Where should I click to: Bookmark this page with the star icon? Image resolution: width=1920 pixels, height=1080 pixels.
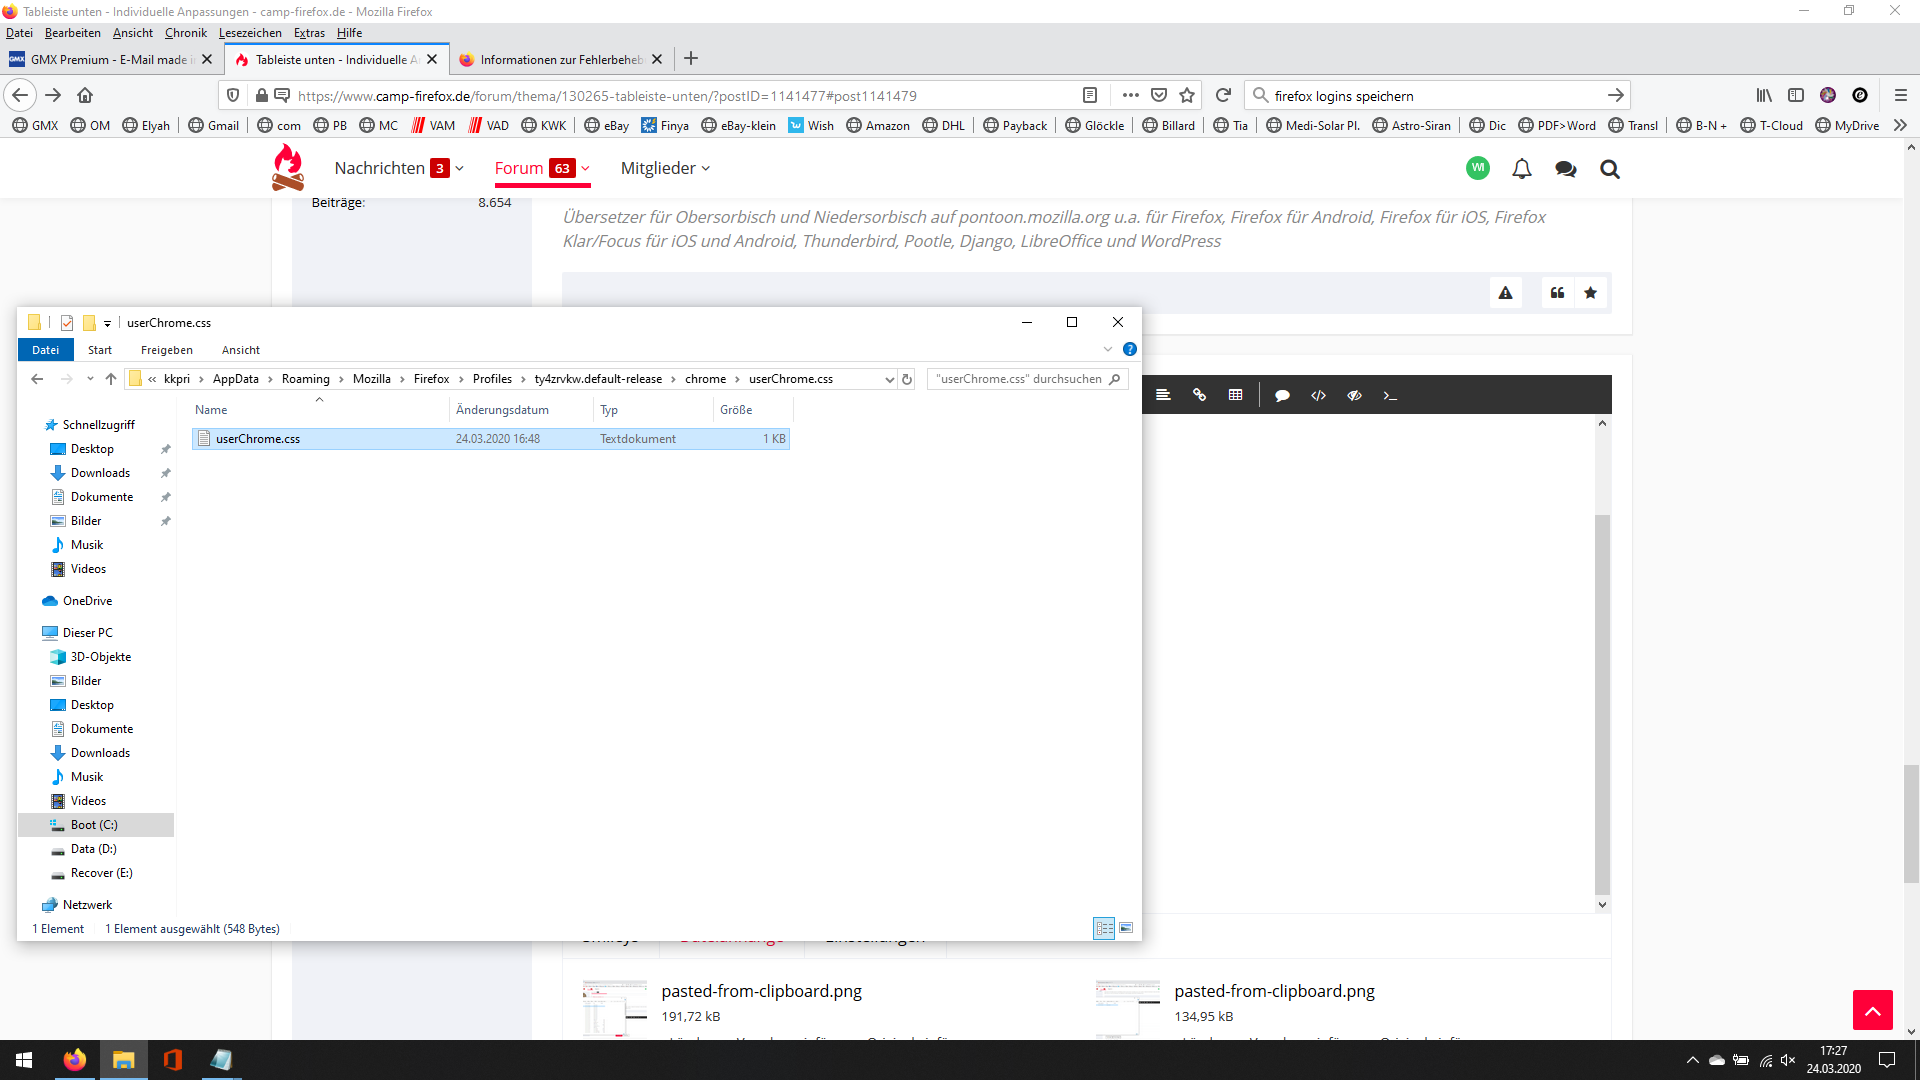tap(1187, 95)
